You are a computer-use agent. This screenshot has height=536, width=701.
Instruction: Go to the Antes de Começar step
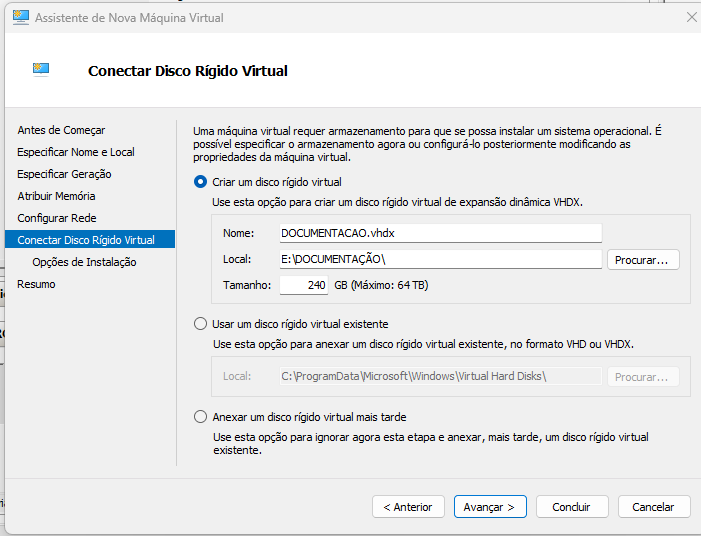pos(61,130)
